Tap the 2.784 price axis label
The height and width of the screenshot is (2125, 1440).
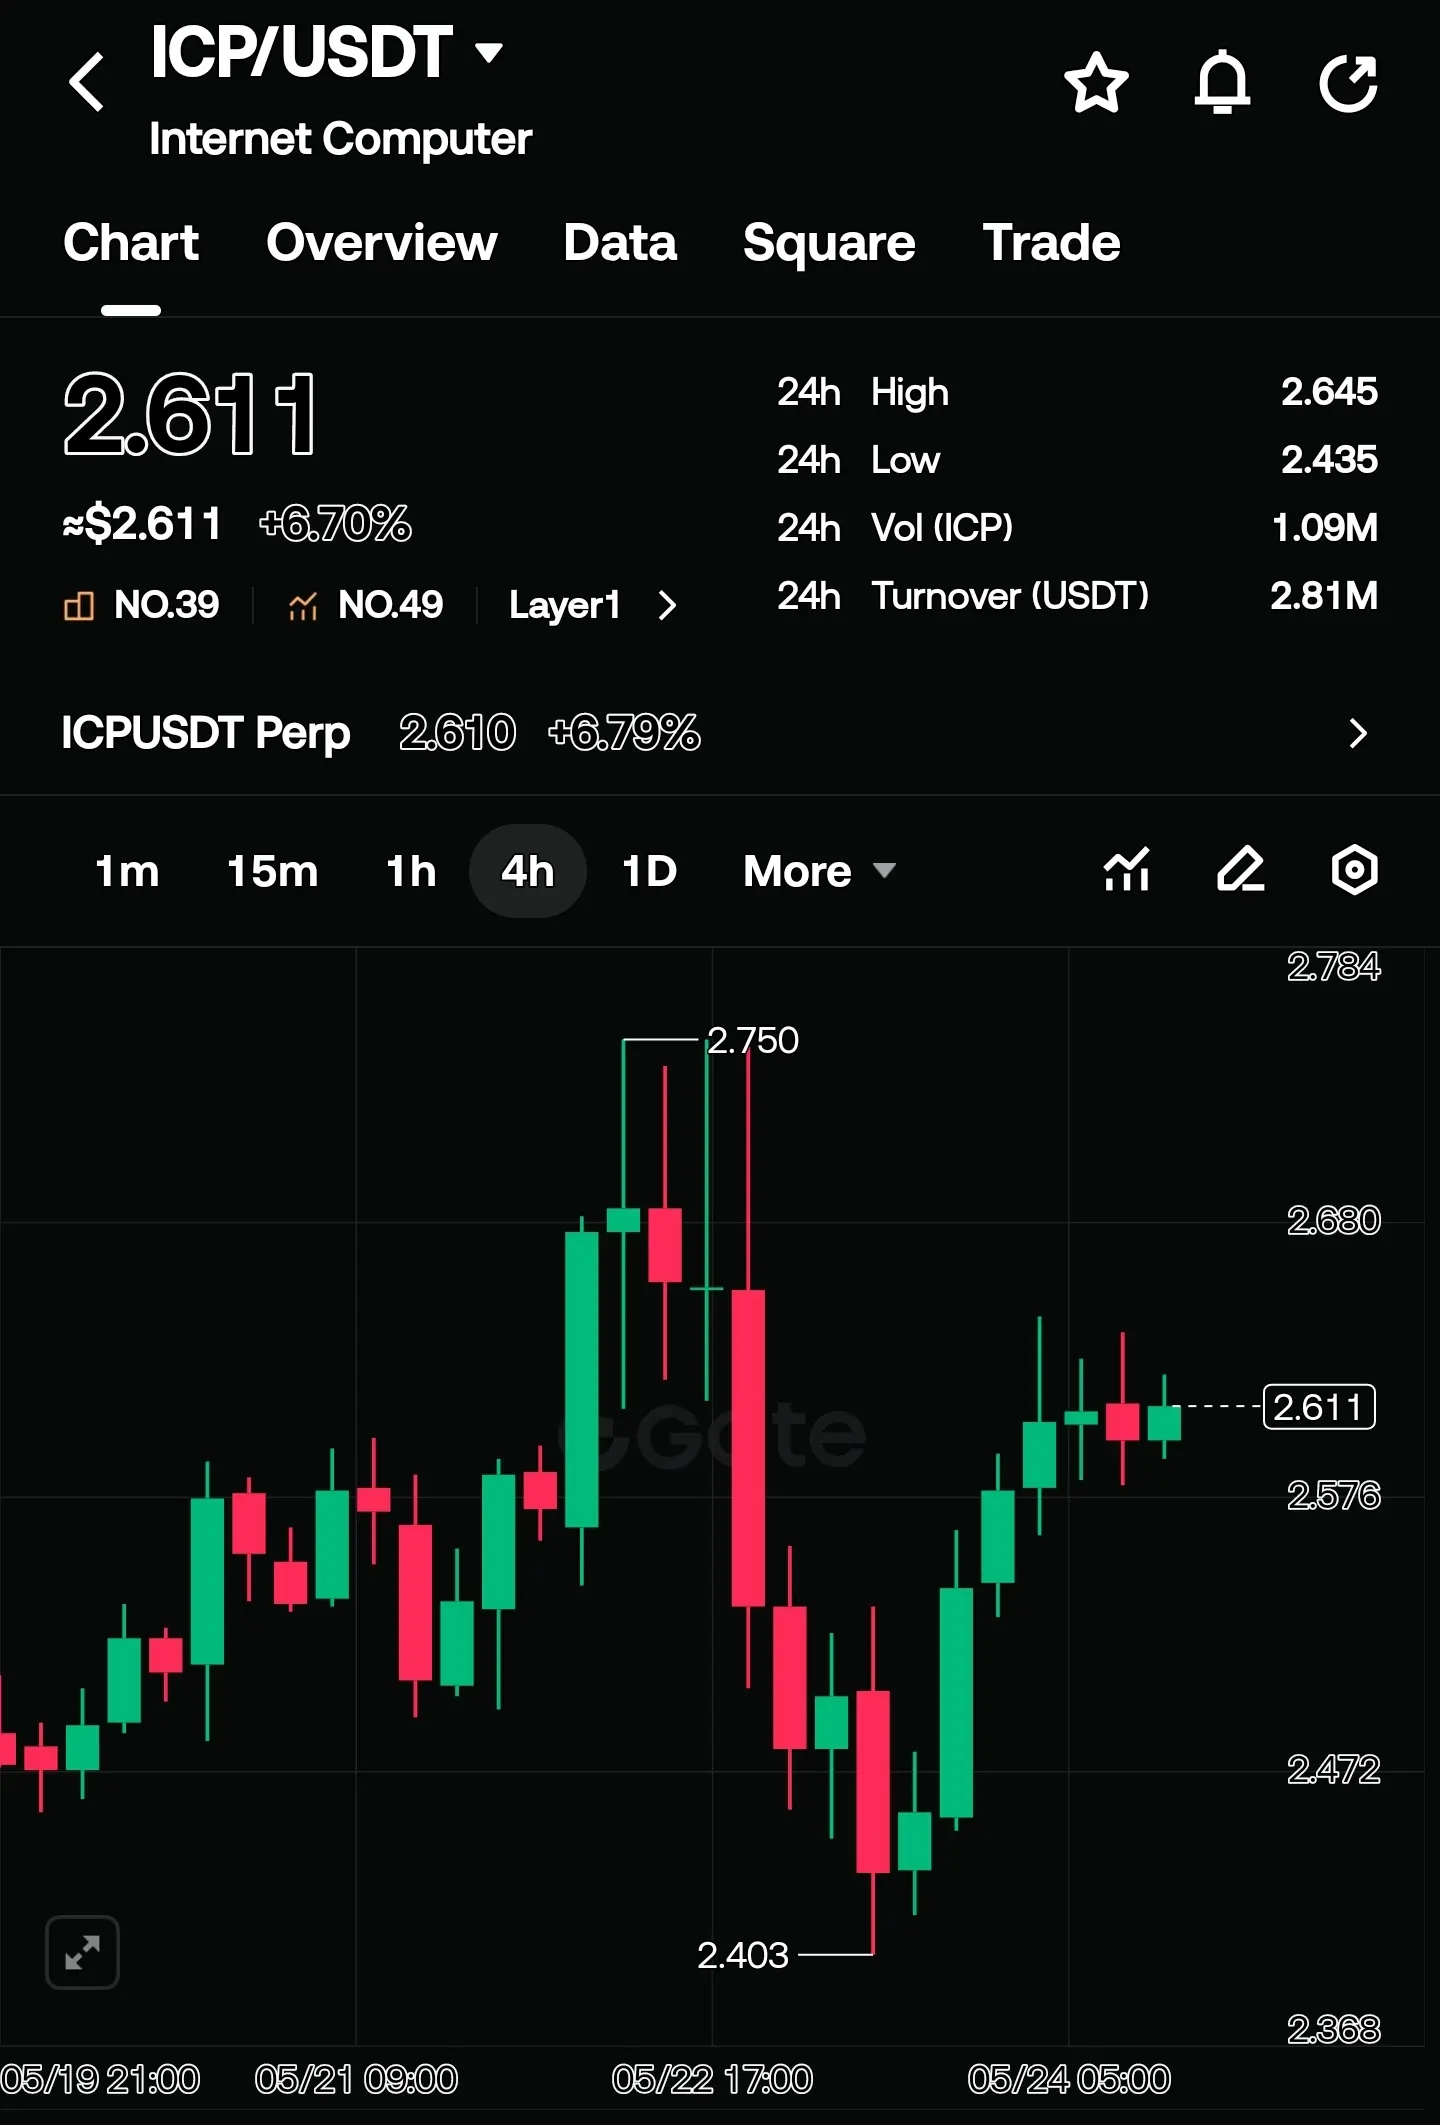click(x=1333, y=966)
